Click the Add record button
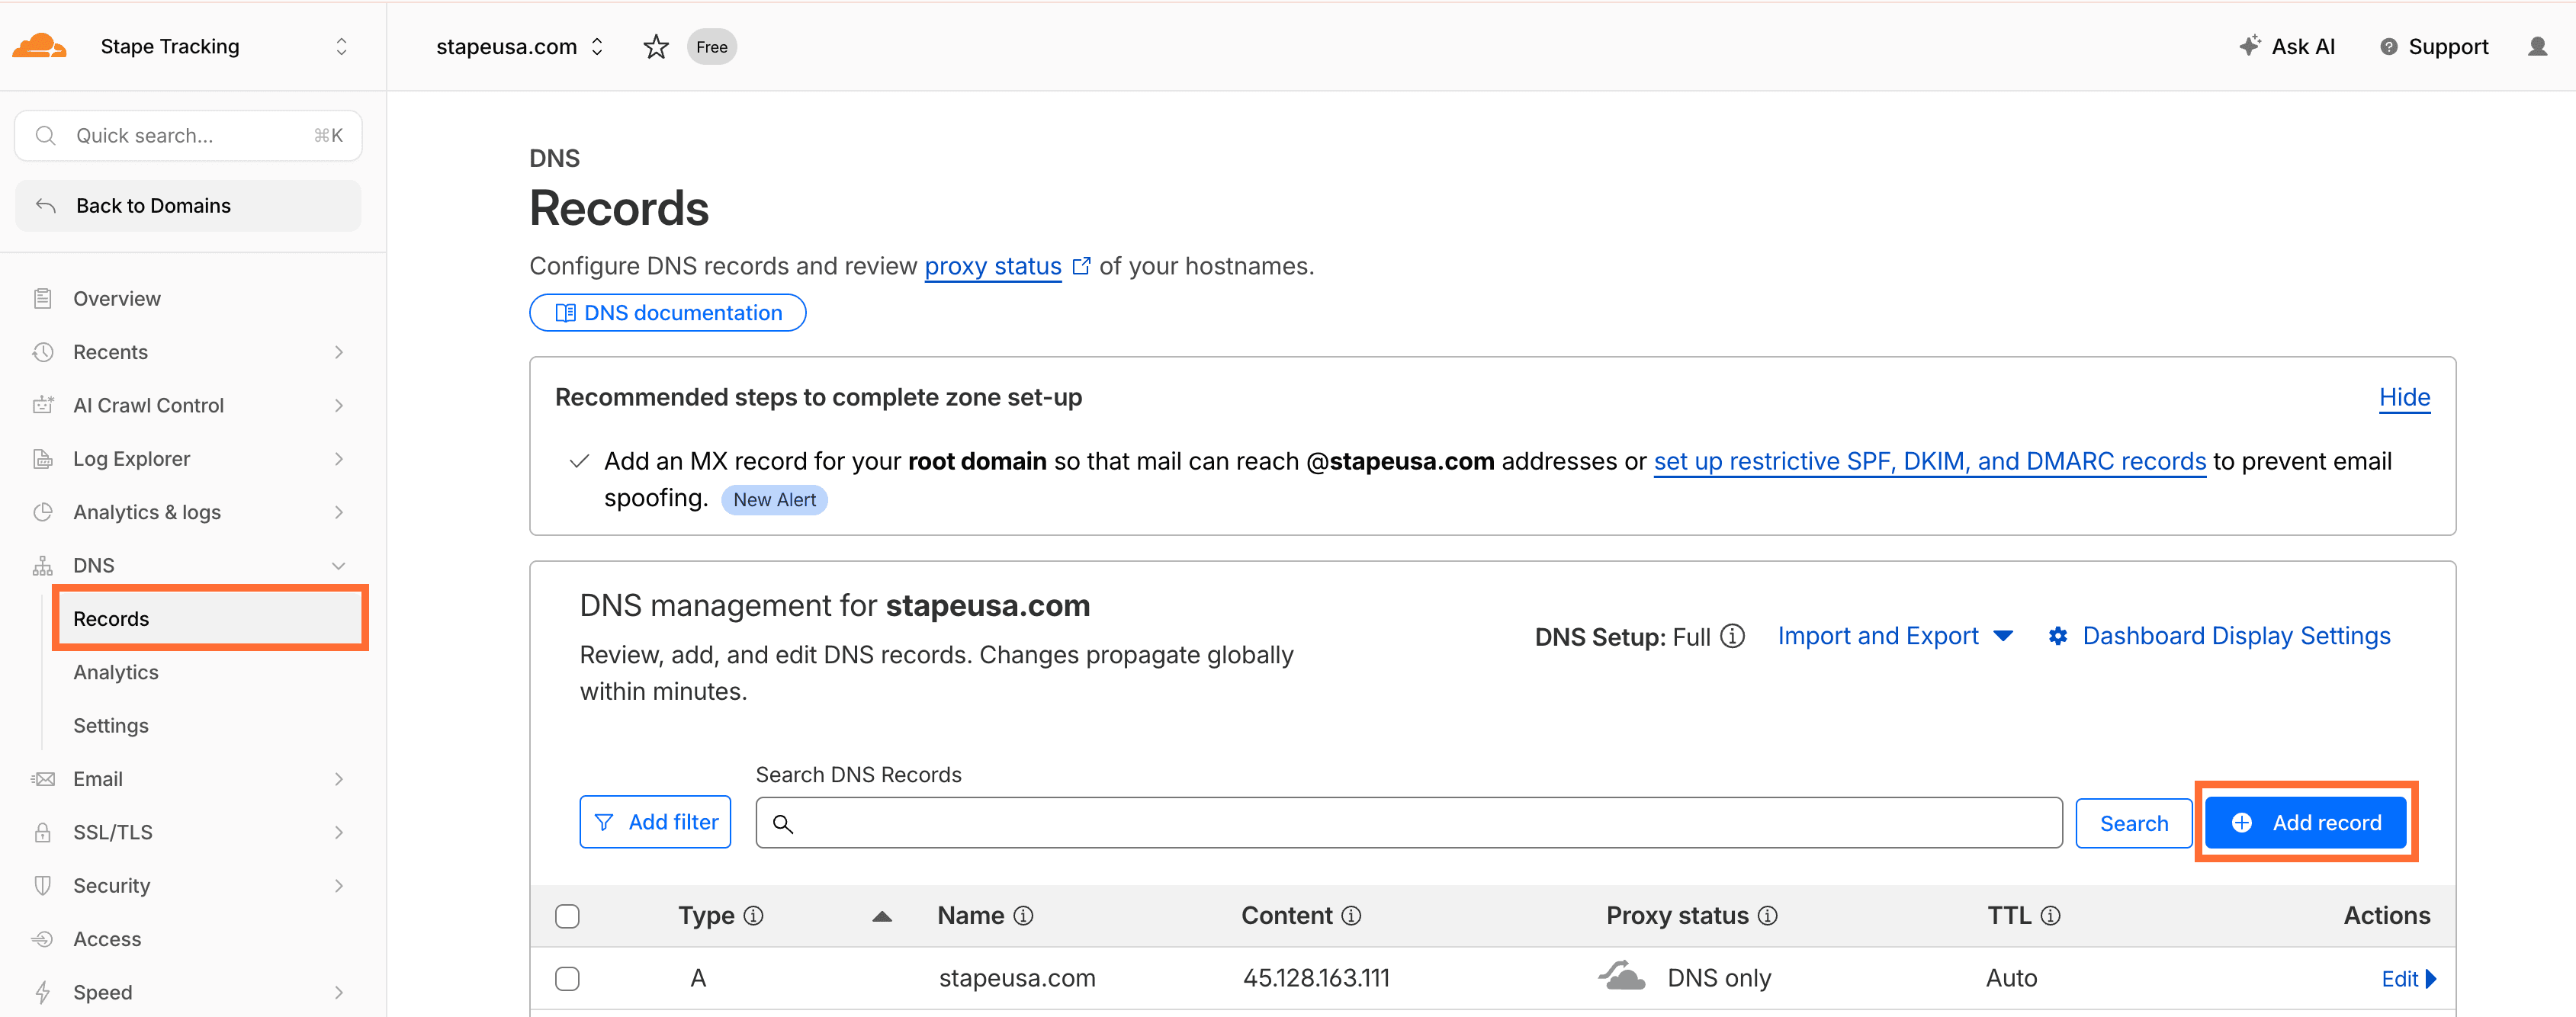 [2305, 822]
